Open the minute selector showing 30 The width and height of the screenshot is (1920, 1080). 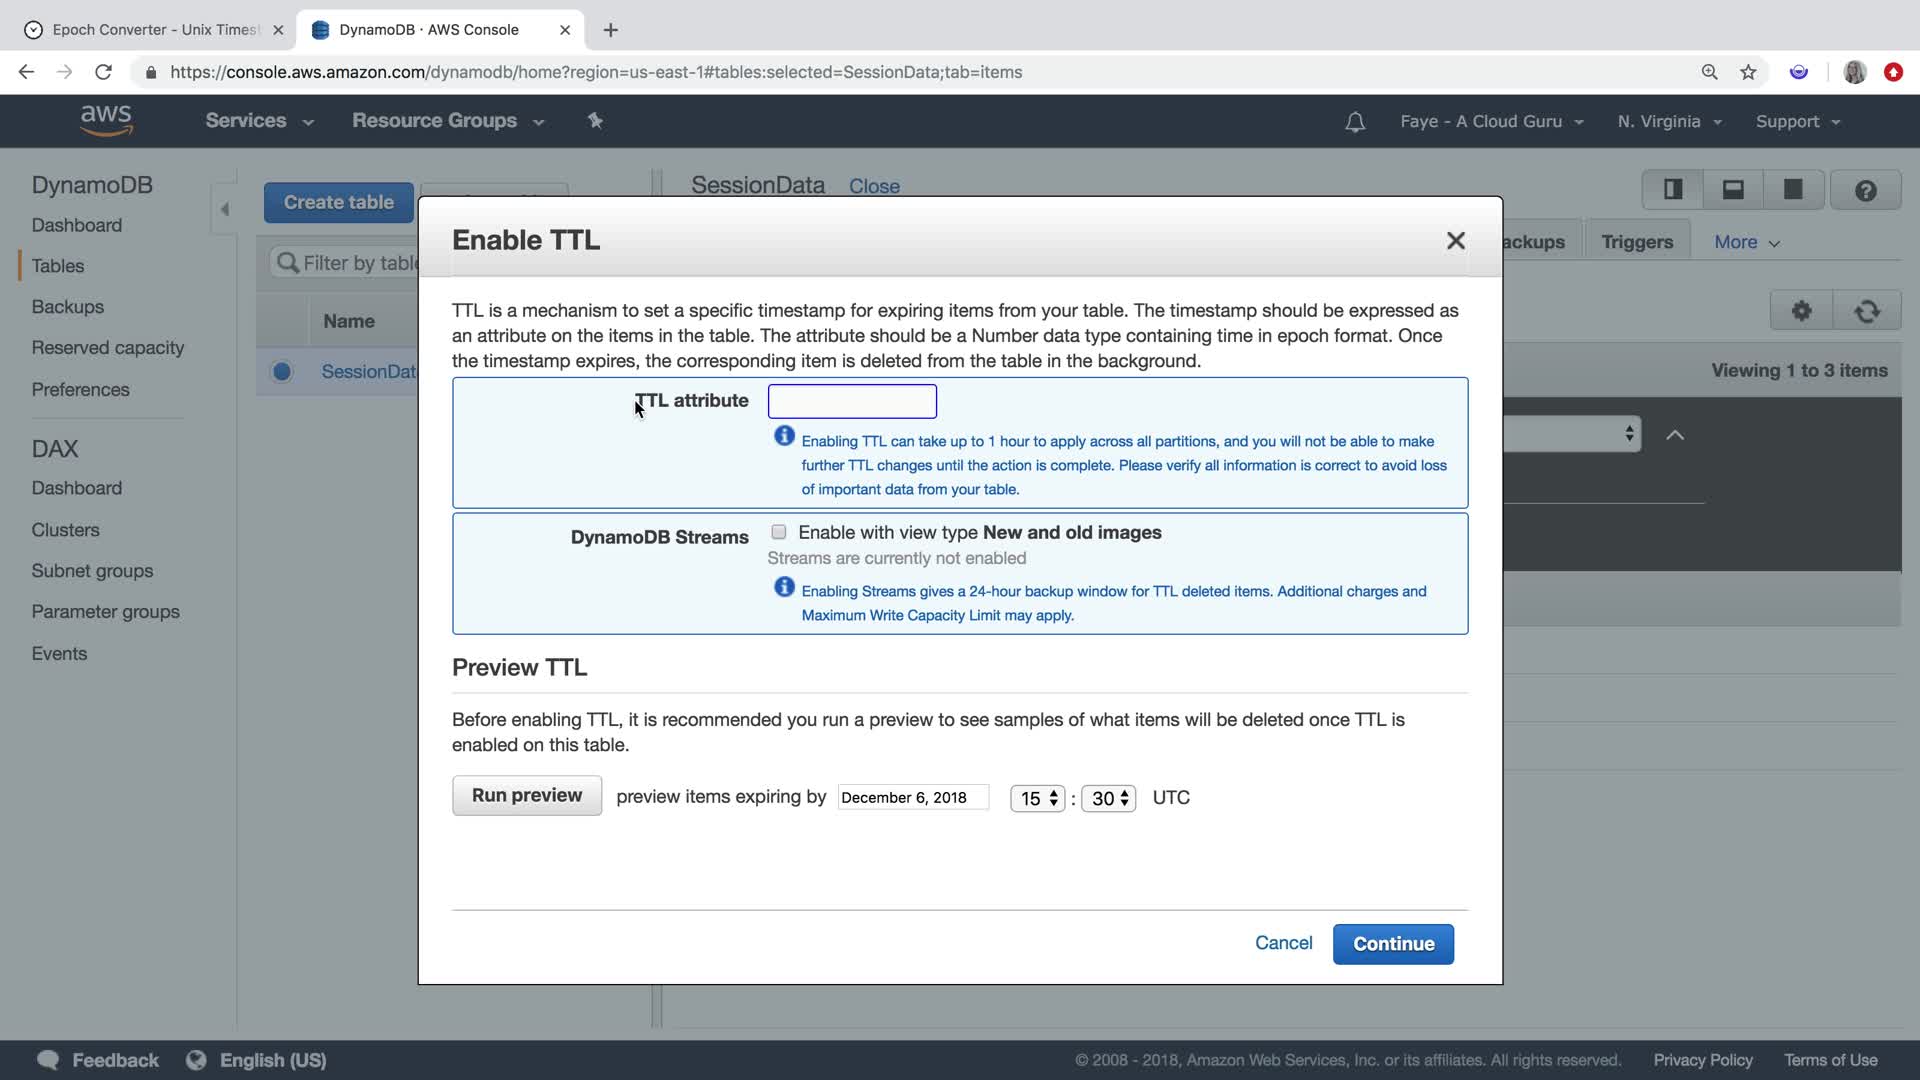1109,798
